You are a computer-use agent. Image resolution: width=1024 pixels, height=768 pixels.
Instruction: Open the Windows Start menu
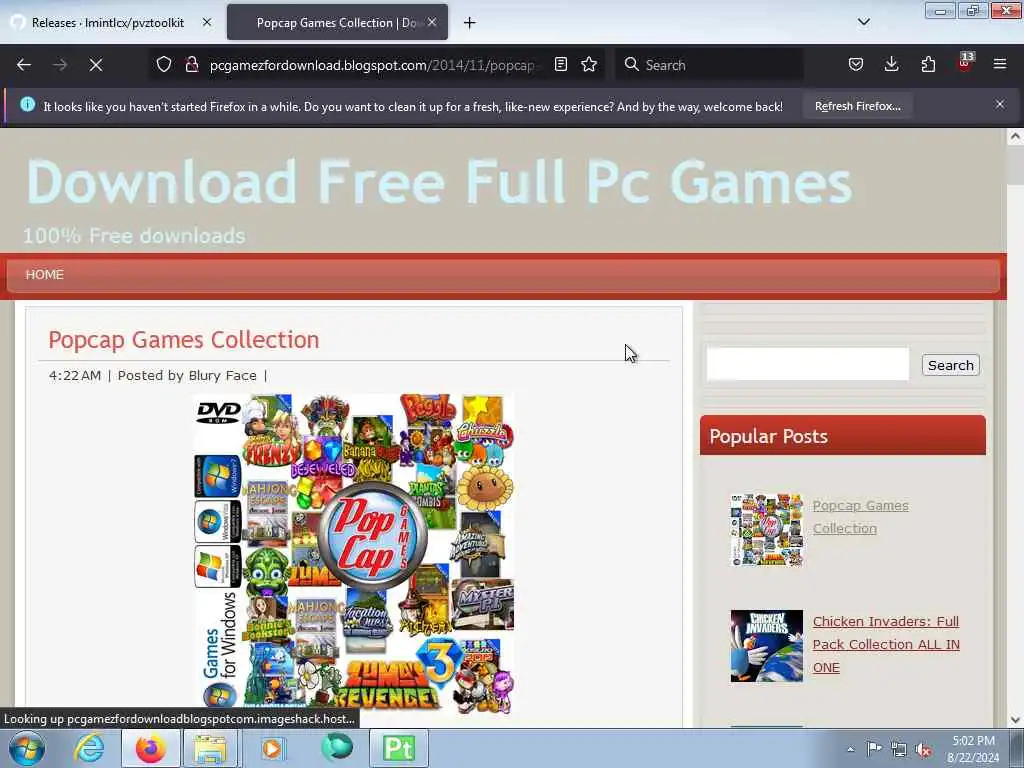click(27, 748)
